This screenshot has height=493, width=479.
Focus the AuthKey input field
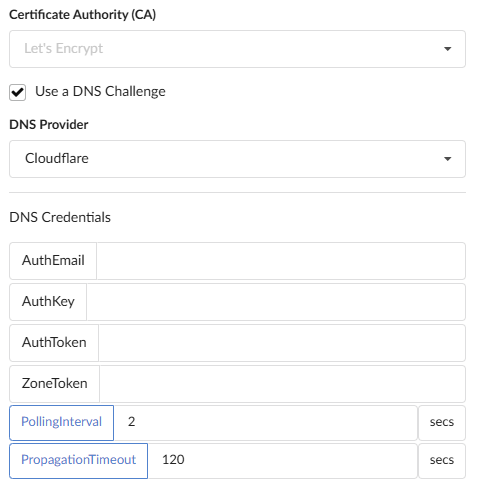tap(276, 302)
